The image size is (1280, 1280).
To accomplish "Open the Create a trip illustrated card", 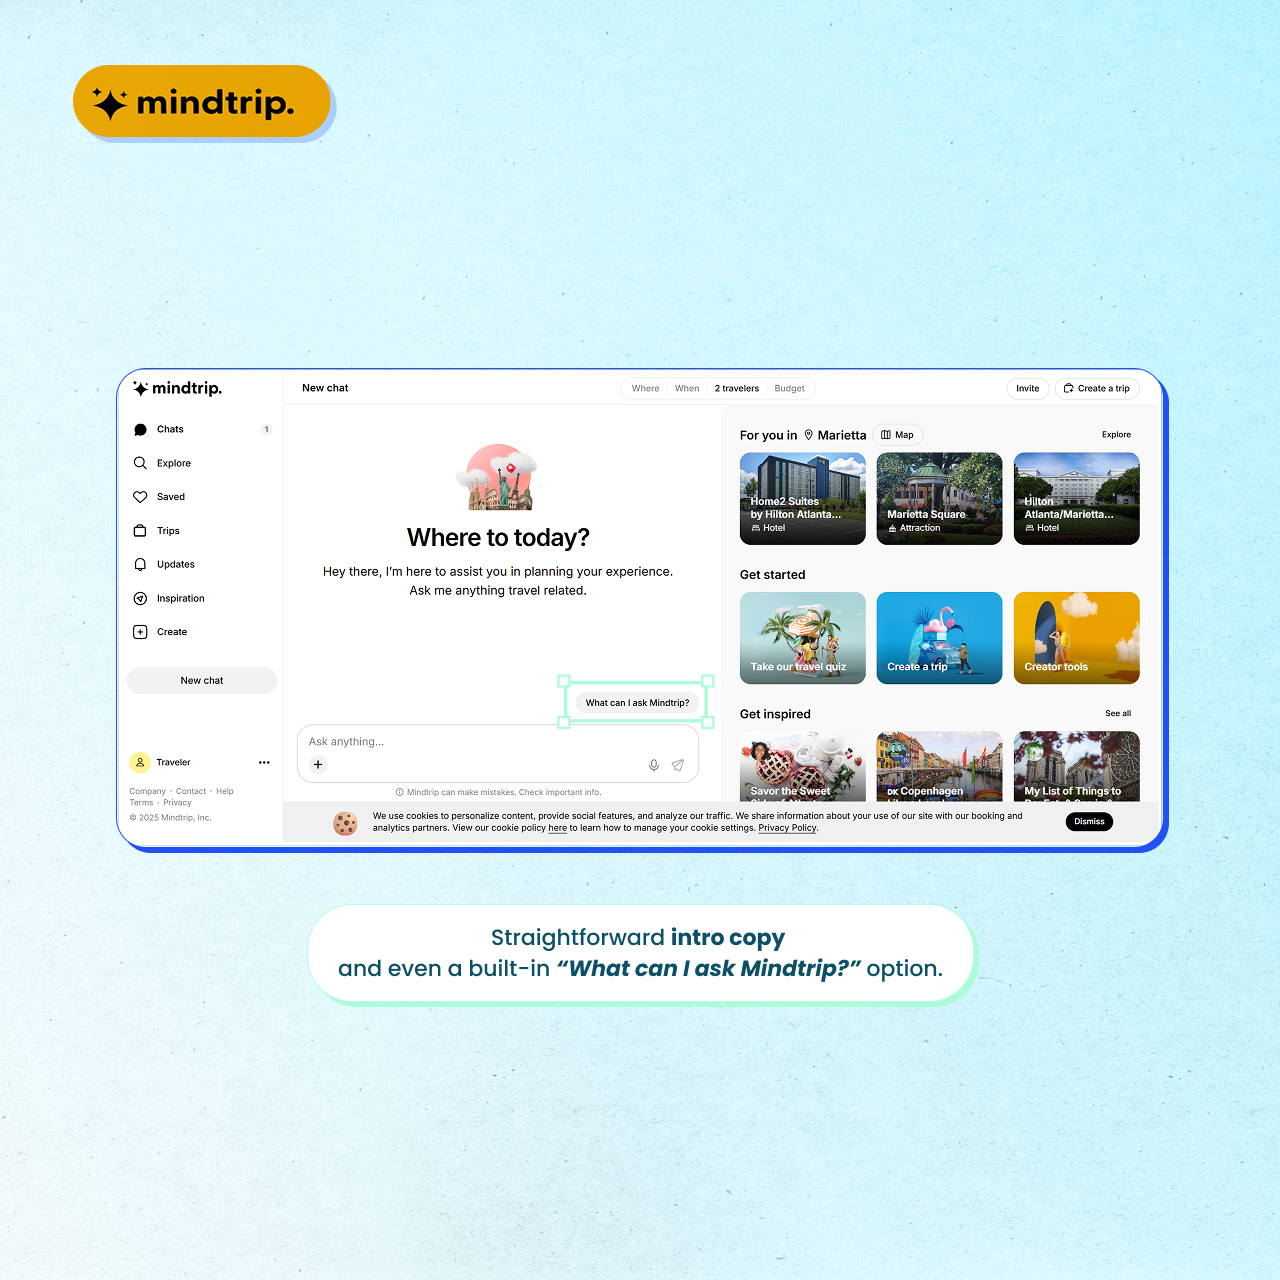I will pos(939,638).
